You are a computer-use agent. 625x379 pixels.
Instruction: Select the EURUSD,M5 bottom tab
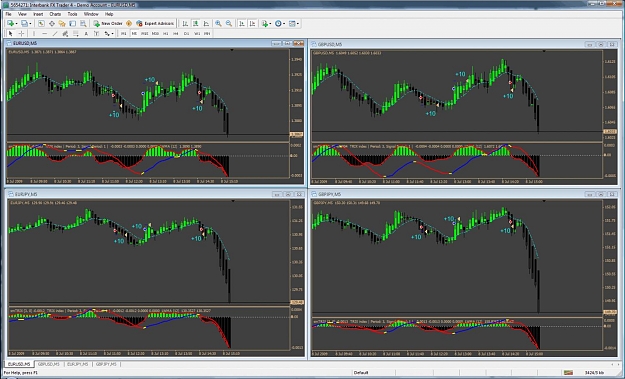point(19,364)
